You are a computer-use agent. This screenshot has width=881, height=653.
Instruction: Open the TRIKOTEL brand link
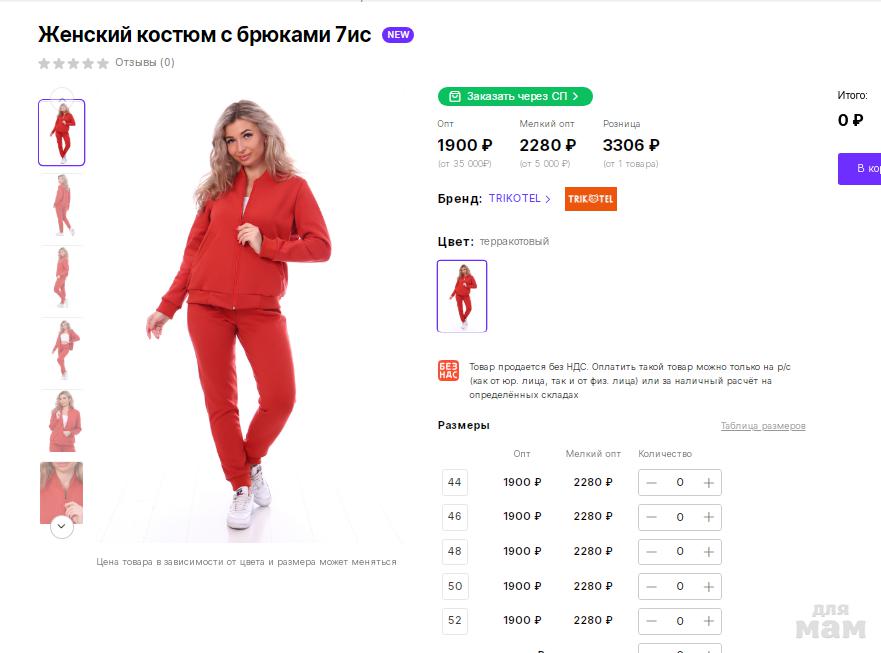[519, 199]
